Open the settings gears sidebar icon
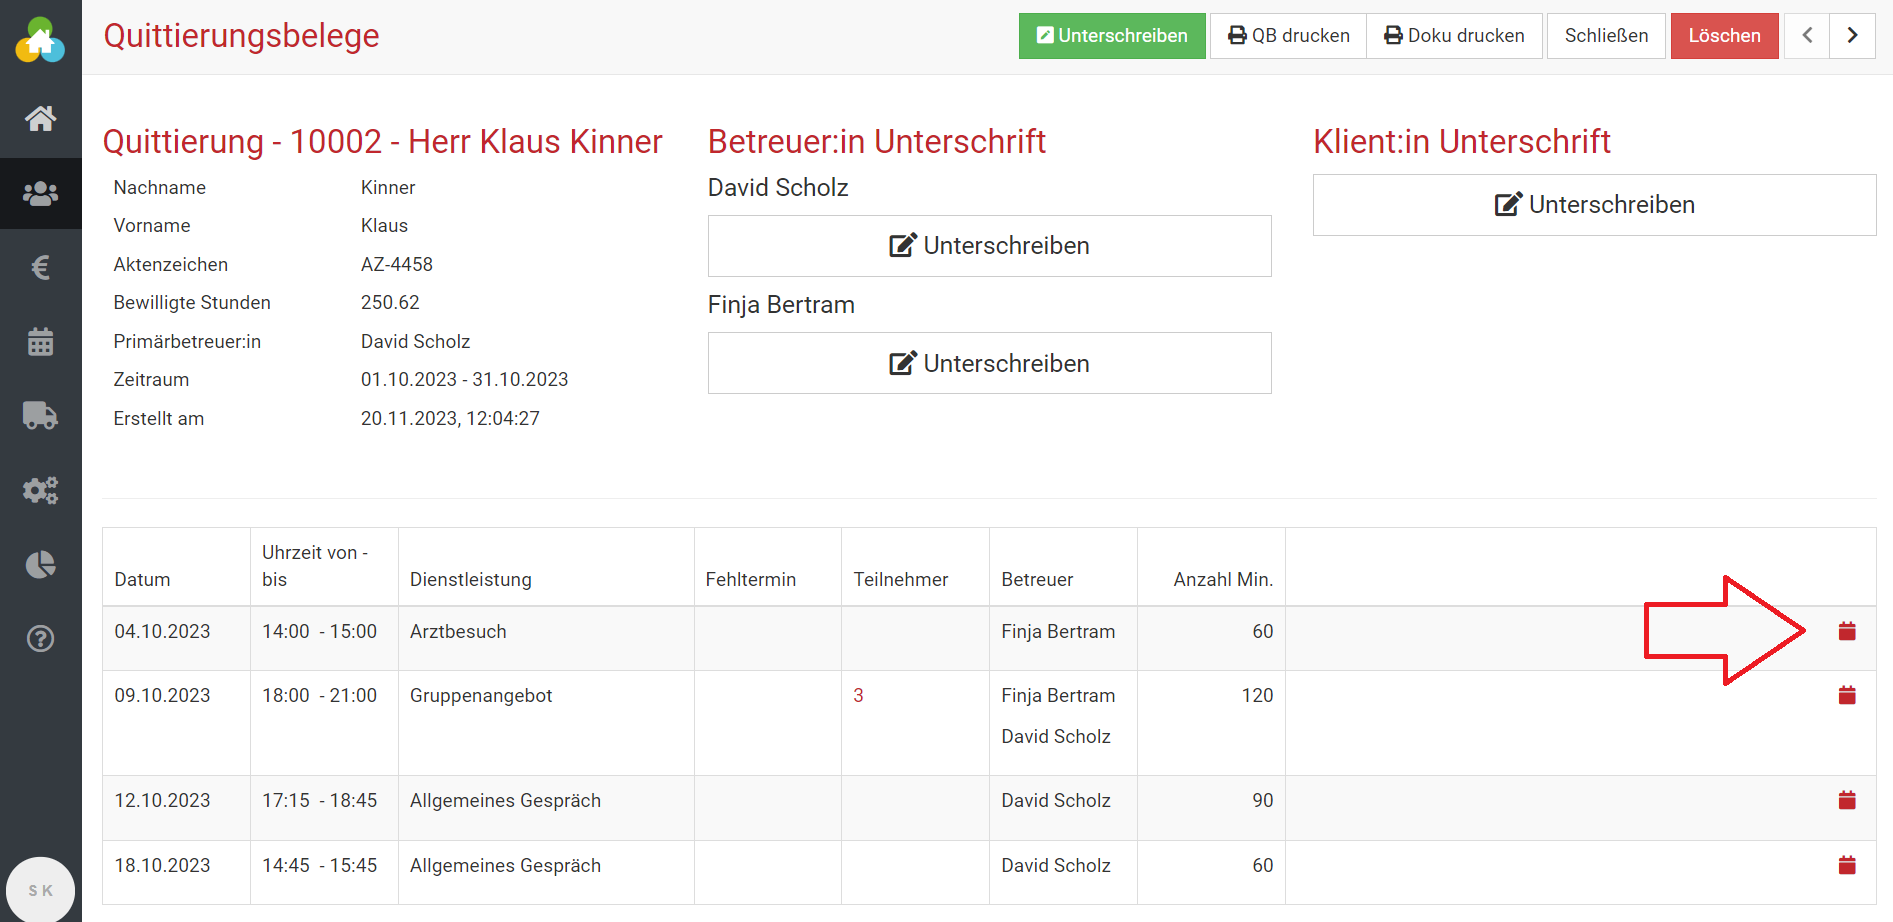1893x922 pixels. [x=40, y=490]
